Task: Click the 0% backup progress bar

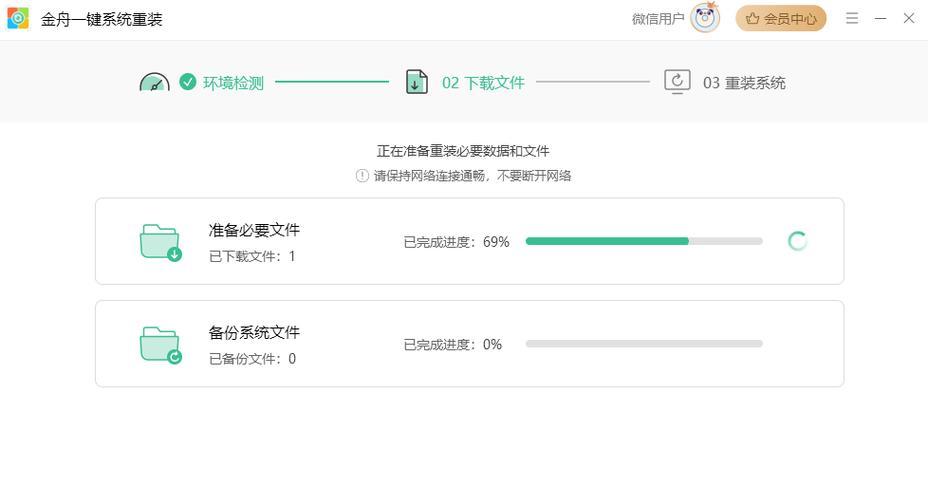Action: tap(644, 344)
